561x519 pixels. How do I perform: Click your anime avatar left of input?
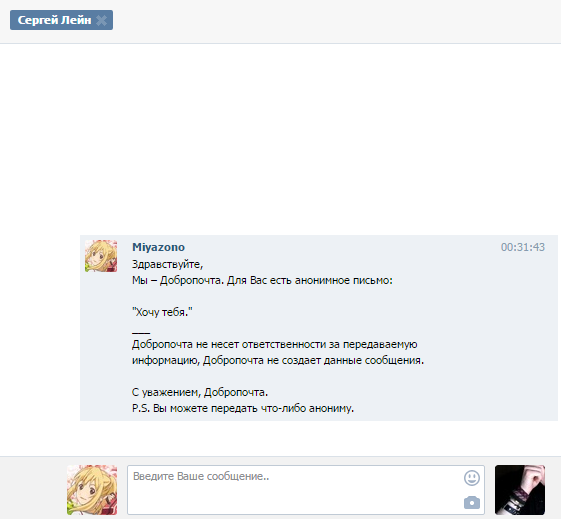(x=92, y=490)
